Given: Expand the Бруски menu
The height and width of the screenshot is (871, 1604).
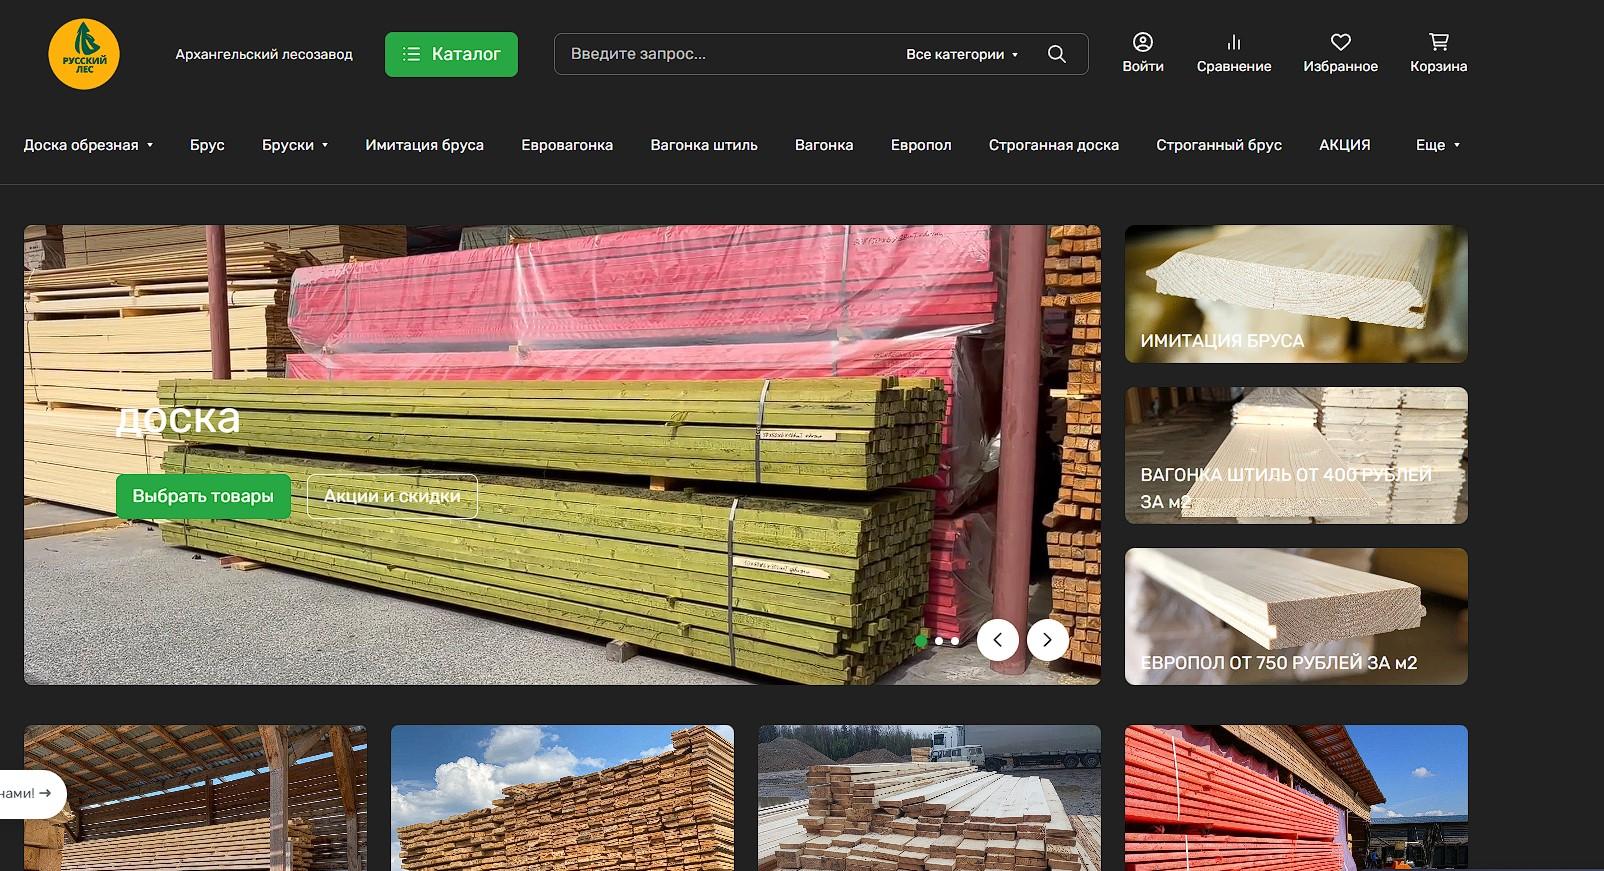Looking at the screenshot, I should [x=295, y=145].
